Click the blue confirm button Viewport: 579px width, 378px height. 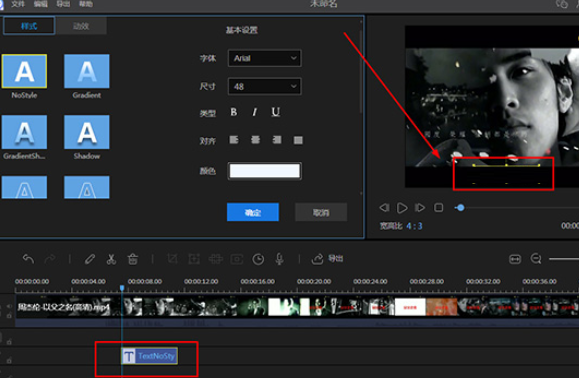click(x=253, y=212)
